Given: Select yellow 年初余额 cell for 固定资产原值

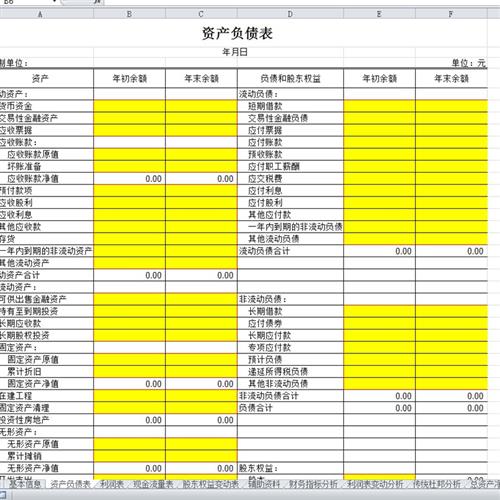Looking at the screenshot, I should (129, 359).
